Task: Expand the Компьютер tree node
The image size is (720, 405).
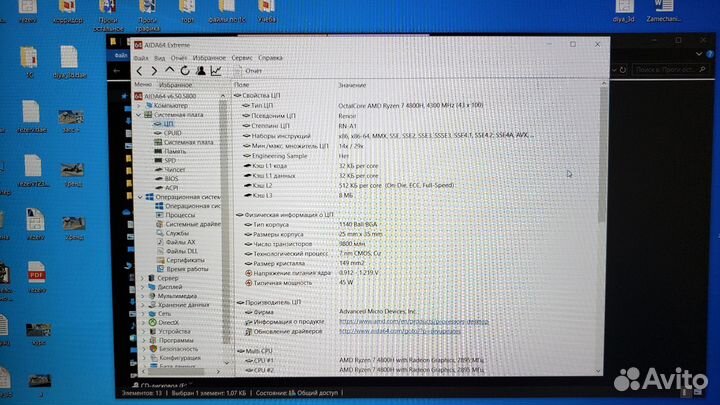Action: [139, 105]
